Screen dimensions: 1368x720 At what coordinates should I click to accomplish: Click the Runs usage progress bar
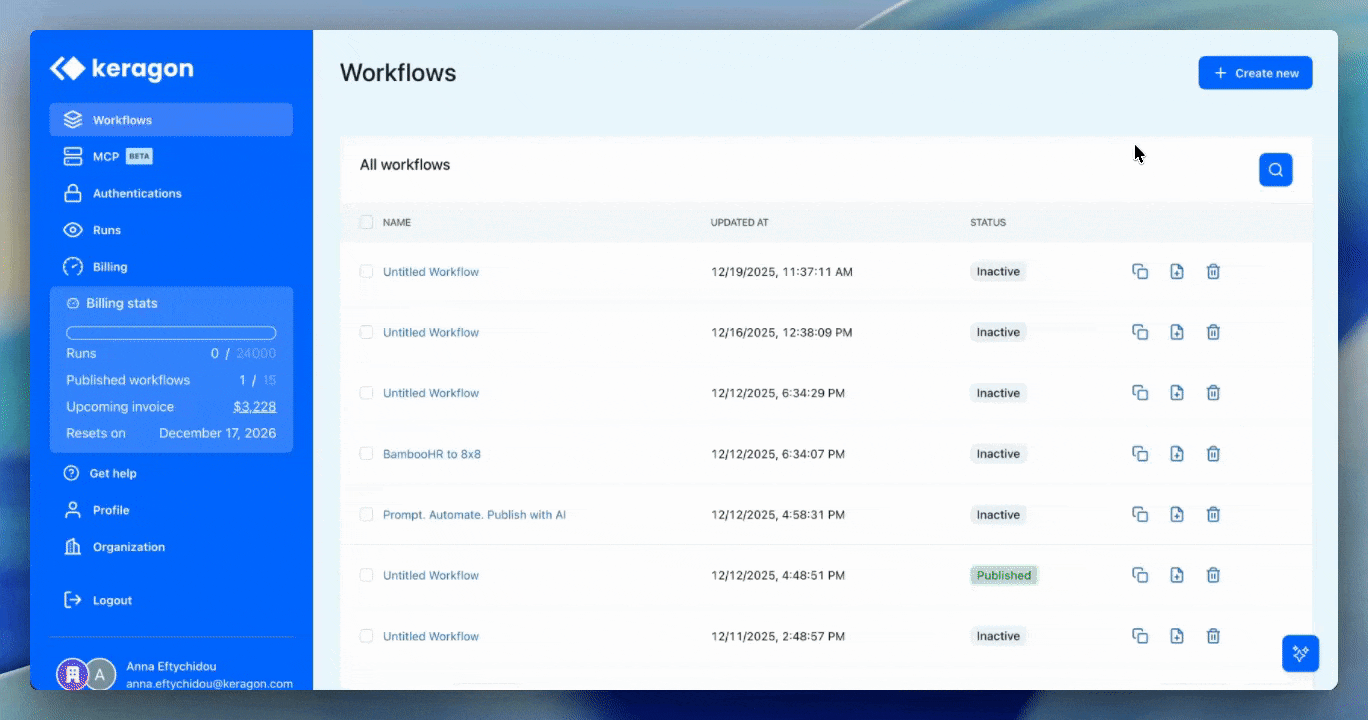[x=170, y=332]
